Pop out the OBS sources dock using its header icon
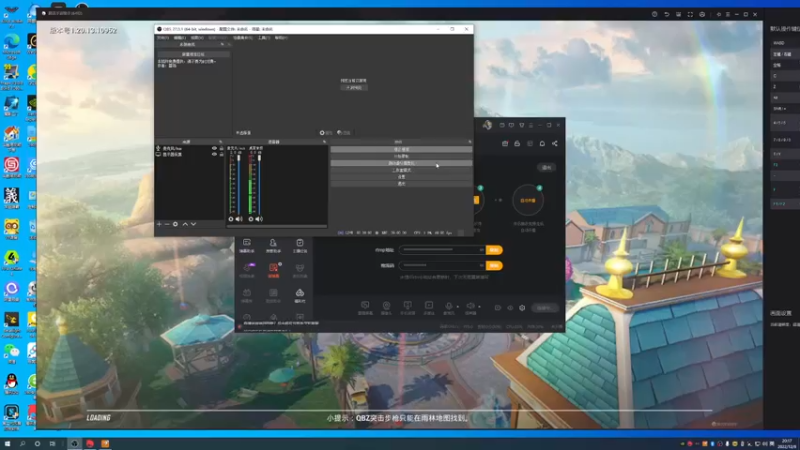Image resolution: width=800 pixels, height=450 pixels. pyautogui.click(x=221, y=142)
